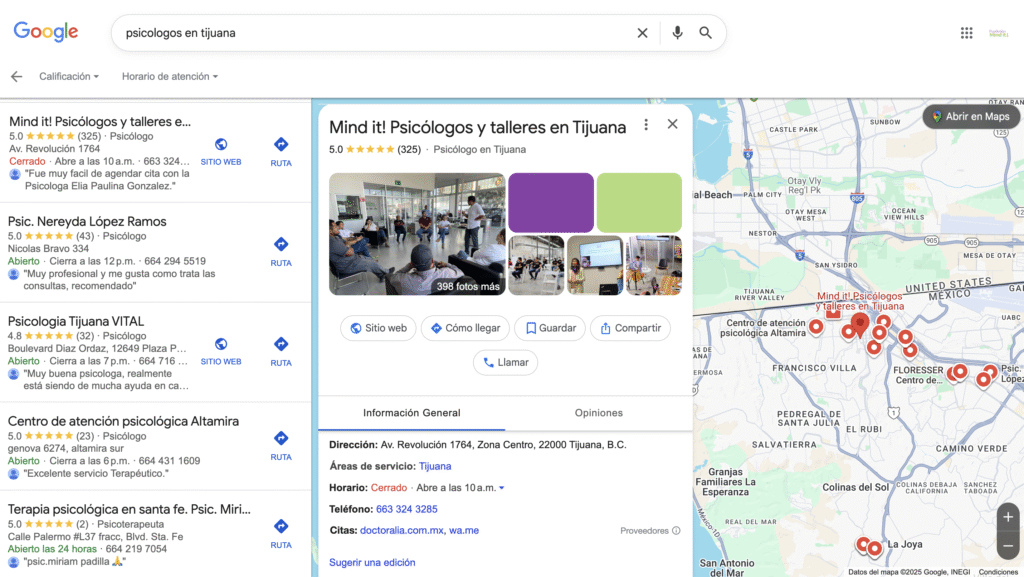Image resolution: width=1024 pixels, height=577 pixels.
Task: Open Sitio Web for Psicologia Tijuana VITAL
Action: (221, 350)
